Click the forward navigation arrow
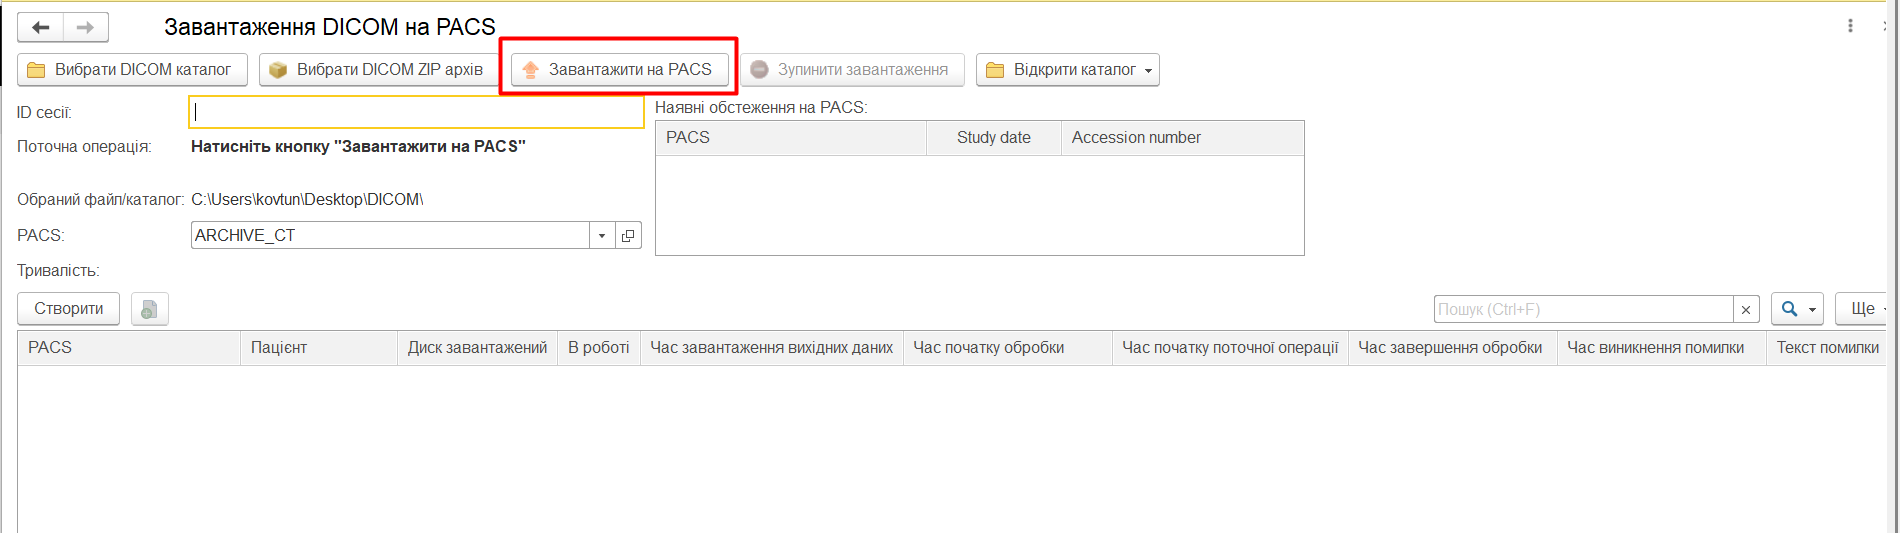The image size is (1900, 533). pyautogui.click(x=85, y=27)
